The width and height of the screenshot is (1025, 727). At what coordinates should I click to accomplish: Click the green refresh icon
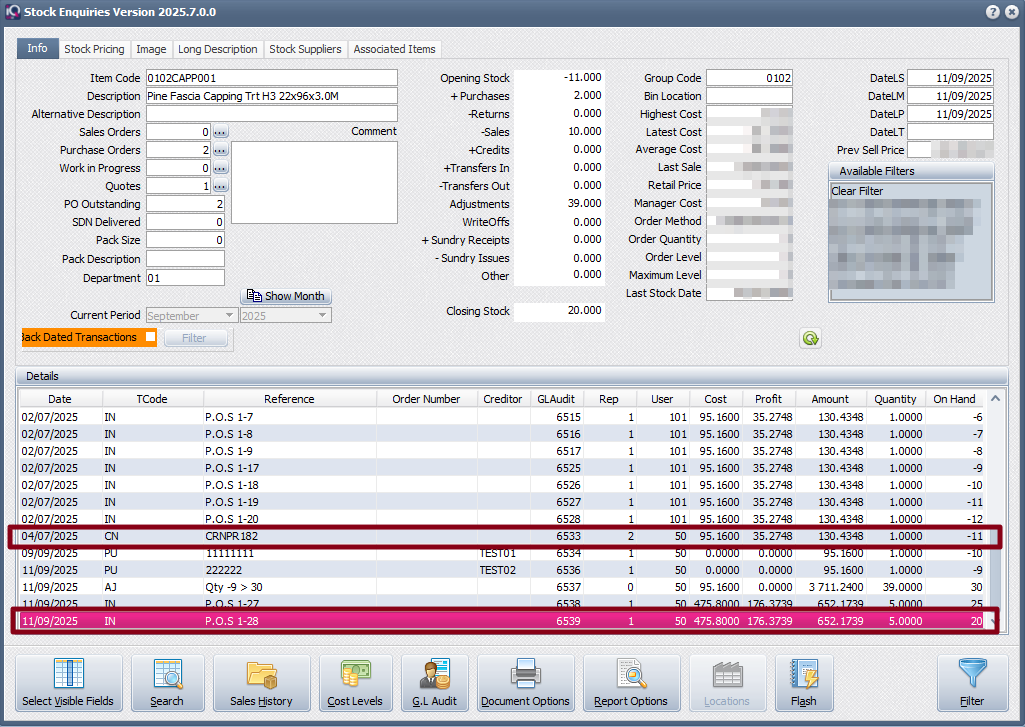pos(810,339)
